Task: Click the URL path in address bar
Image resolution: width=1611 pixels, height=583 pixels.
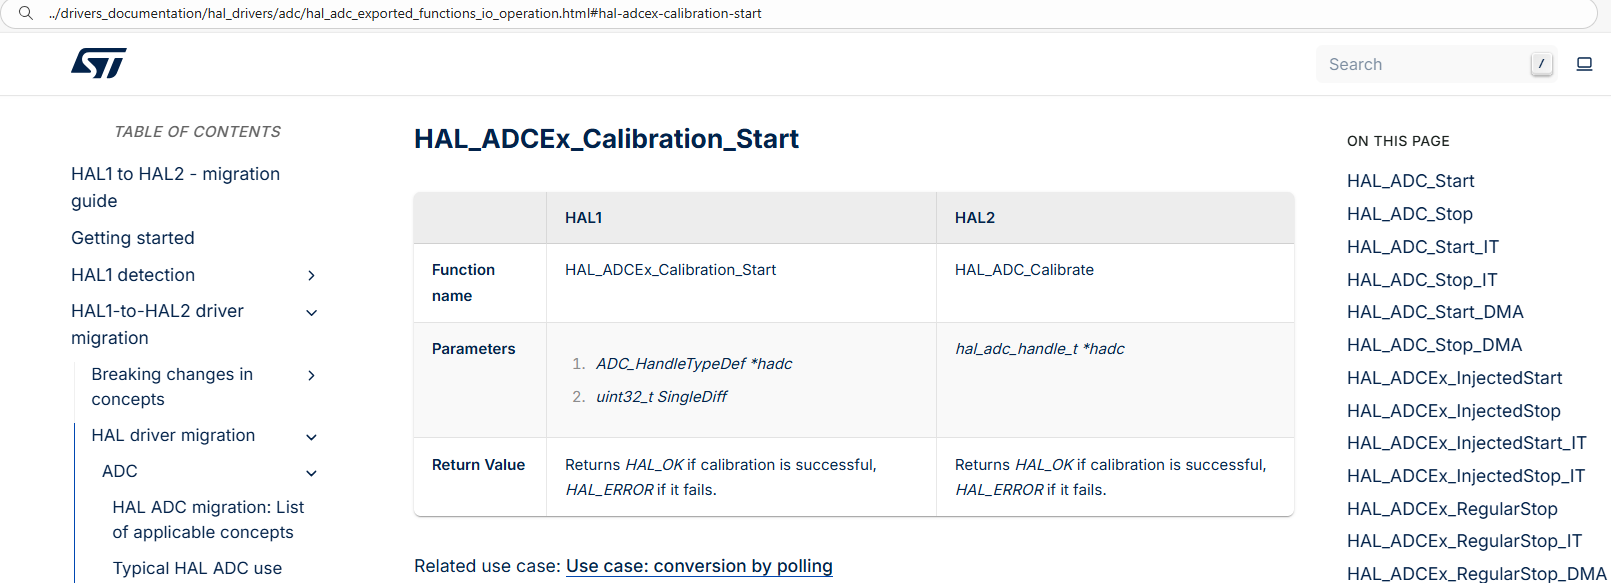Action: point(405,14)
